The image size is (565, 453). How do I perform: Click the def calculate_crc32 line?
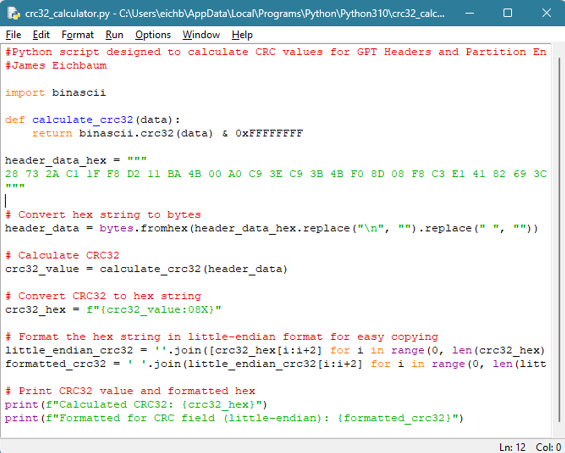(92, 120)
